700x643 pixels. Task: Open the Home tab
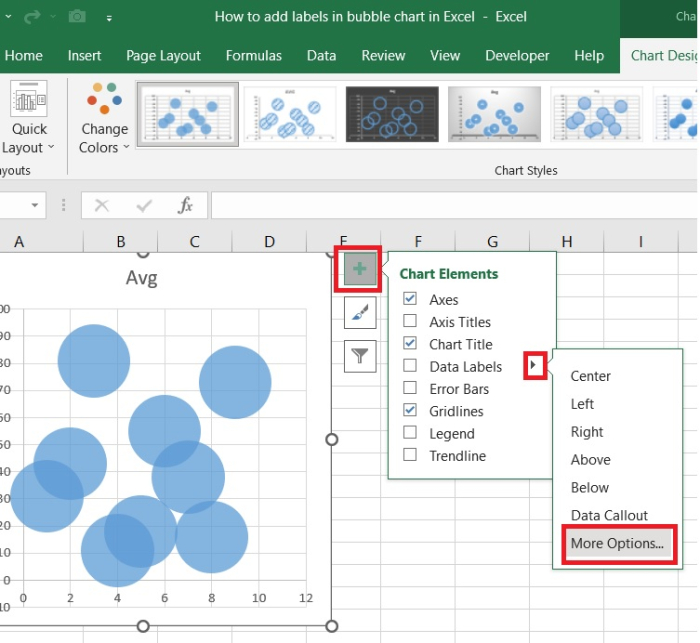pos(24,55)
